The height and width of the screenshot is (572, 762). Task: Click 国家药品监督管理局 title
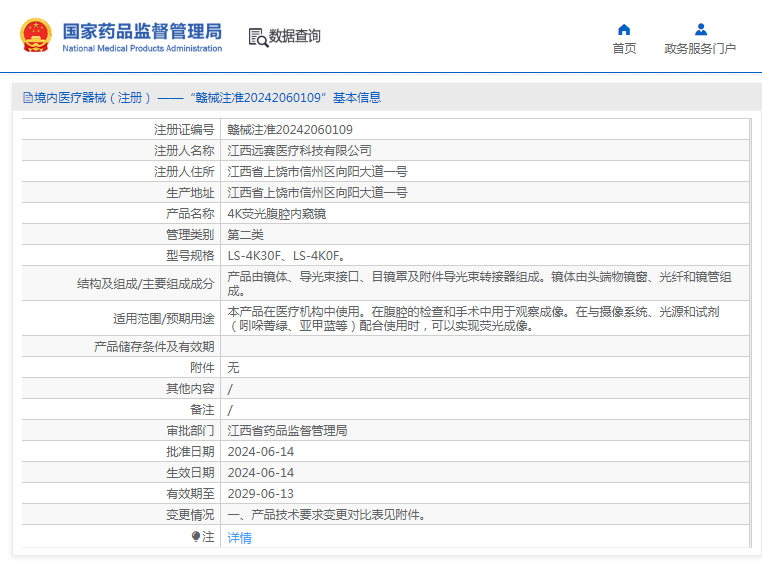(x=142, y=31)
